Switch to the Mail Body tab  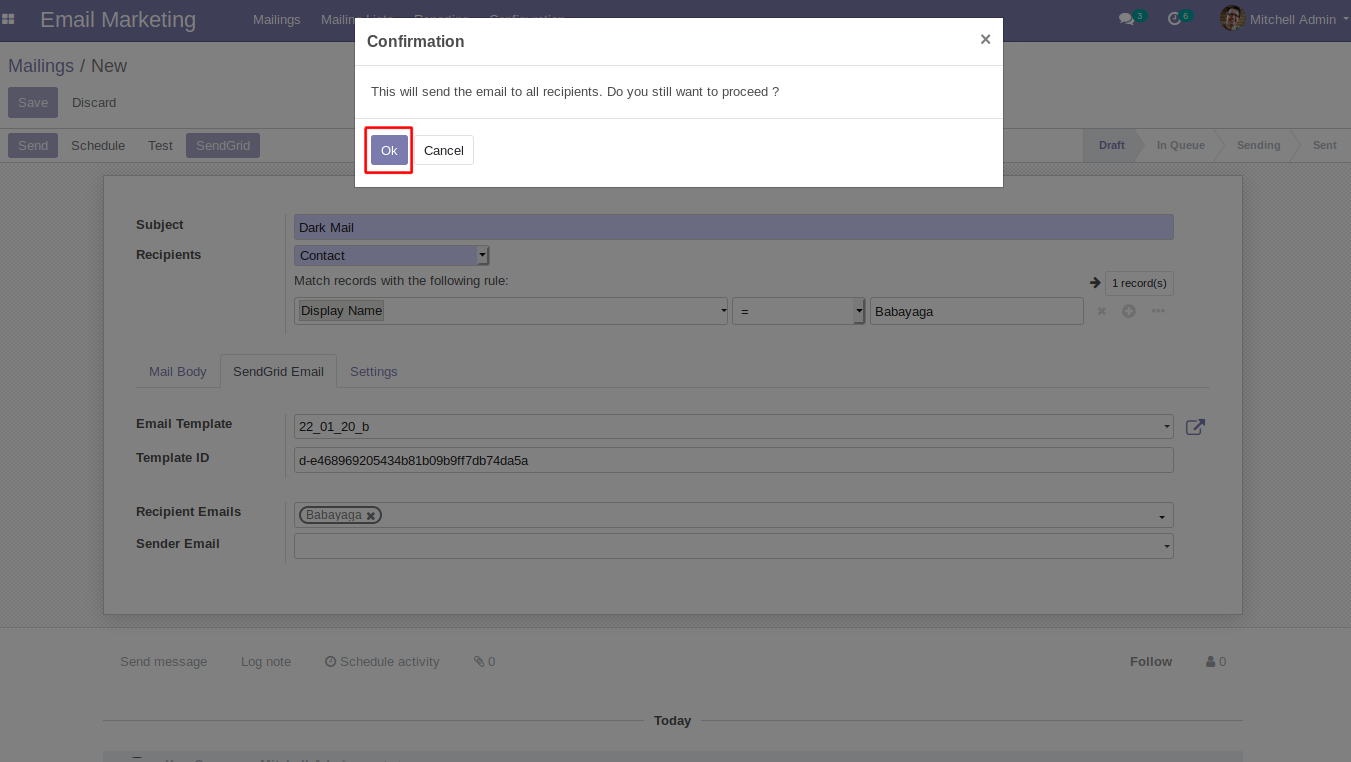(178, 372)
